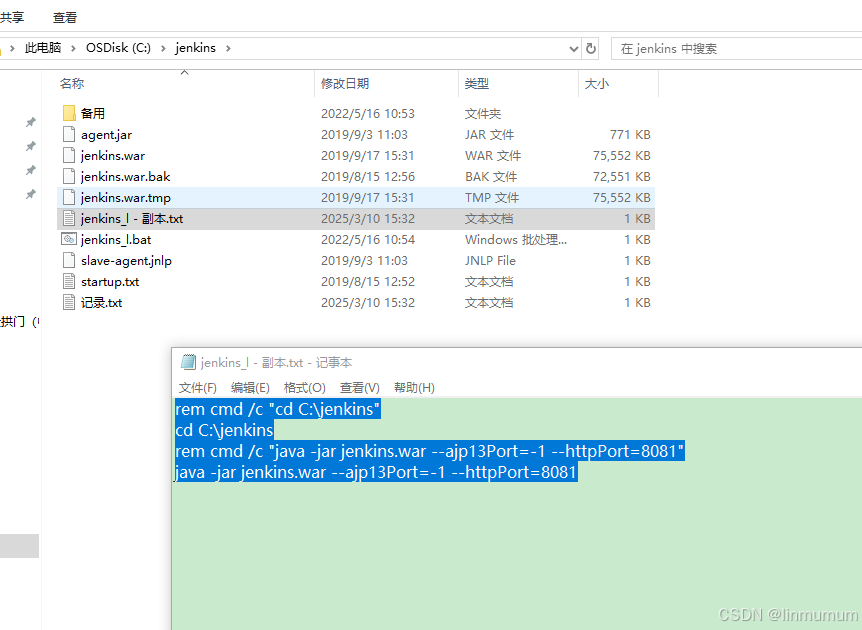Open Notepad 格式(O) menu
This screenshot has width=862, height=630.
point(305,388)
